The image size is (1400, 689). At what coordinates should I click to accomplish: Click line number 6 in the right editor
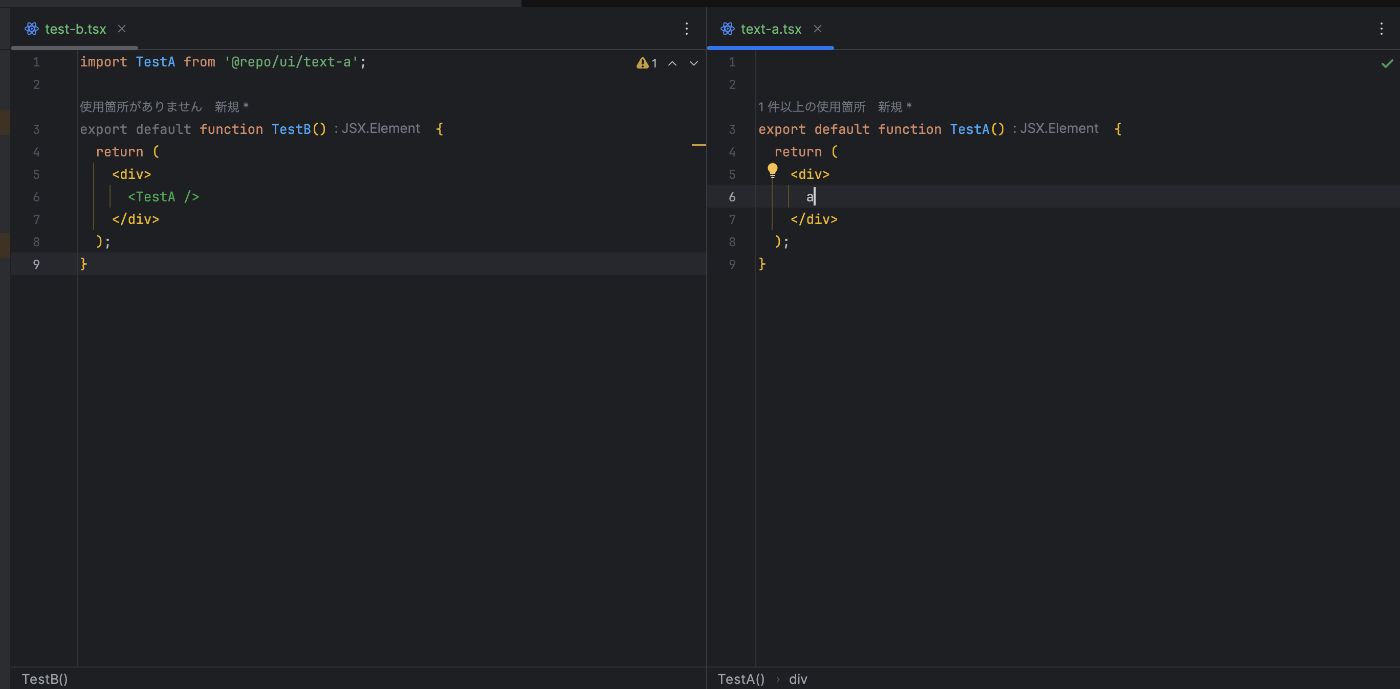tap(731, 196)
